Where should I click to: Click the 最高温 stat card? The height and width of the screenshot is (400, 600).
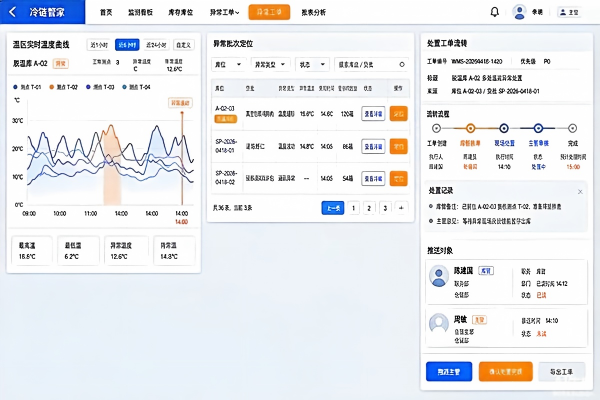pyautogui.click(x=32, y=251)
